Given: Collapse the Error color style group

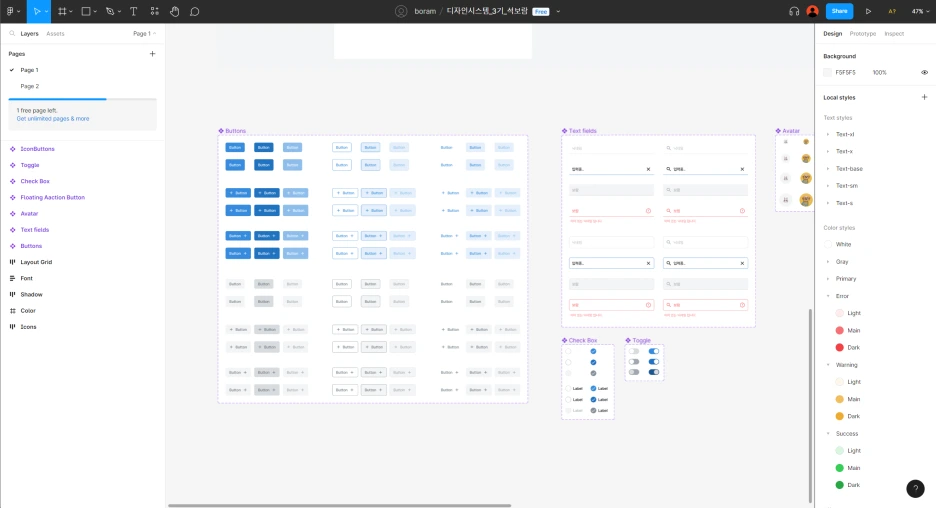Looking at the screenshot, I should tap(828, 296).
